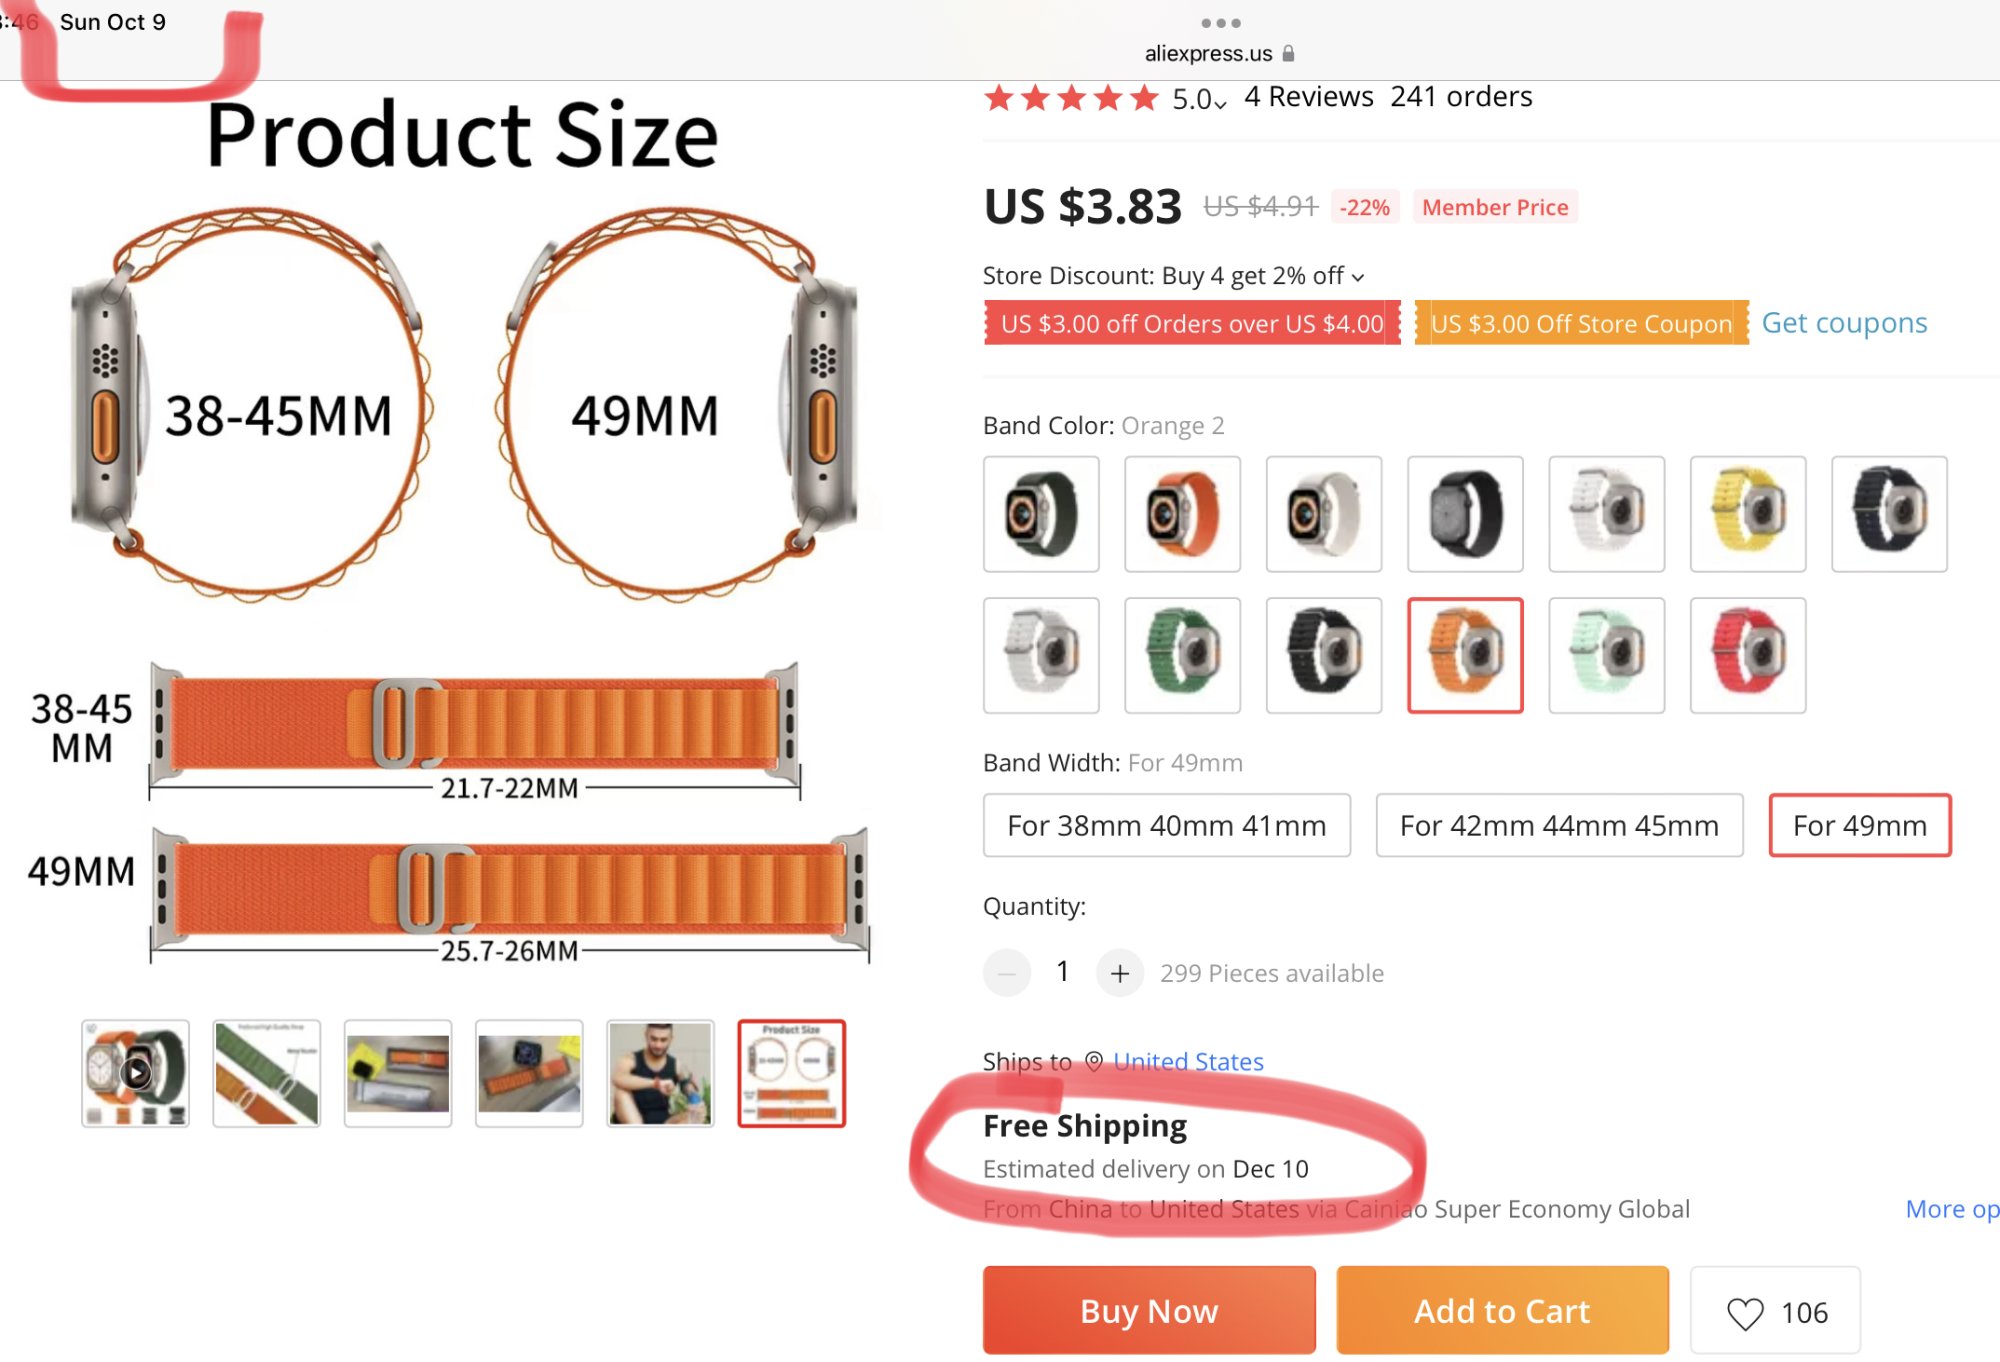Screen dimensions: 2000x1362
Task: Select the 'For 38mm 40mm 41mm' band width
Action: pos(1166,825)
